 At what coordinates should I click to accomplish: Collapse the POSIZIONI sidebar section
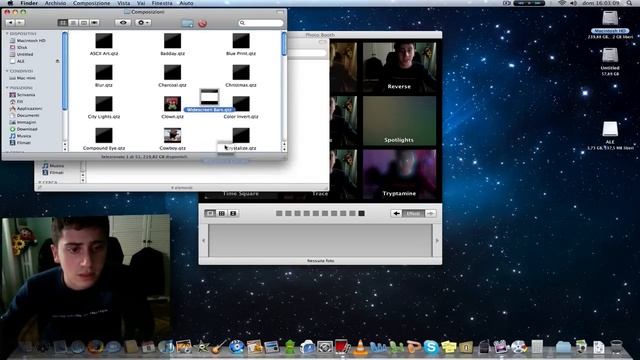point(7,88)
